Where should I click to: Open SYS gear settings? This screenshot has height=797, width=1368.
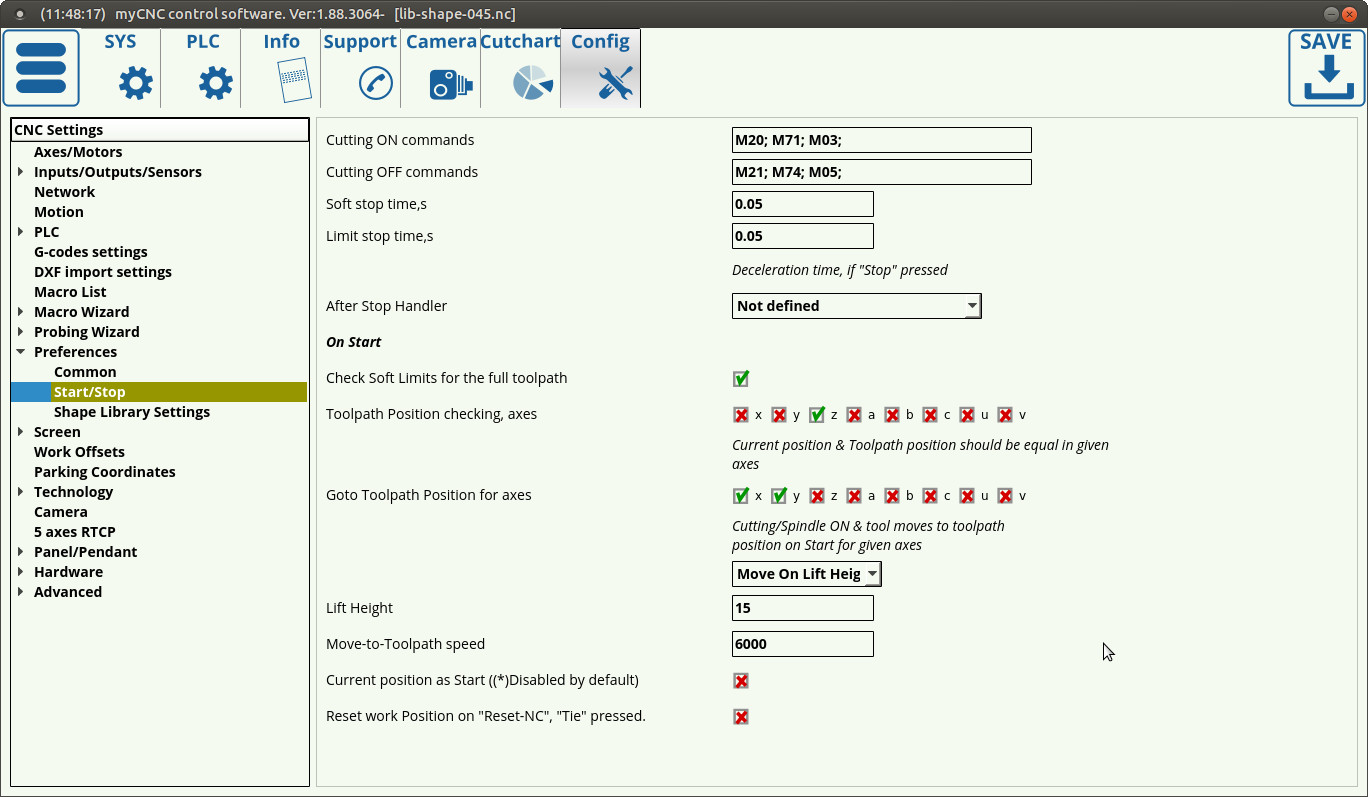136,83
